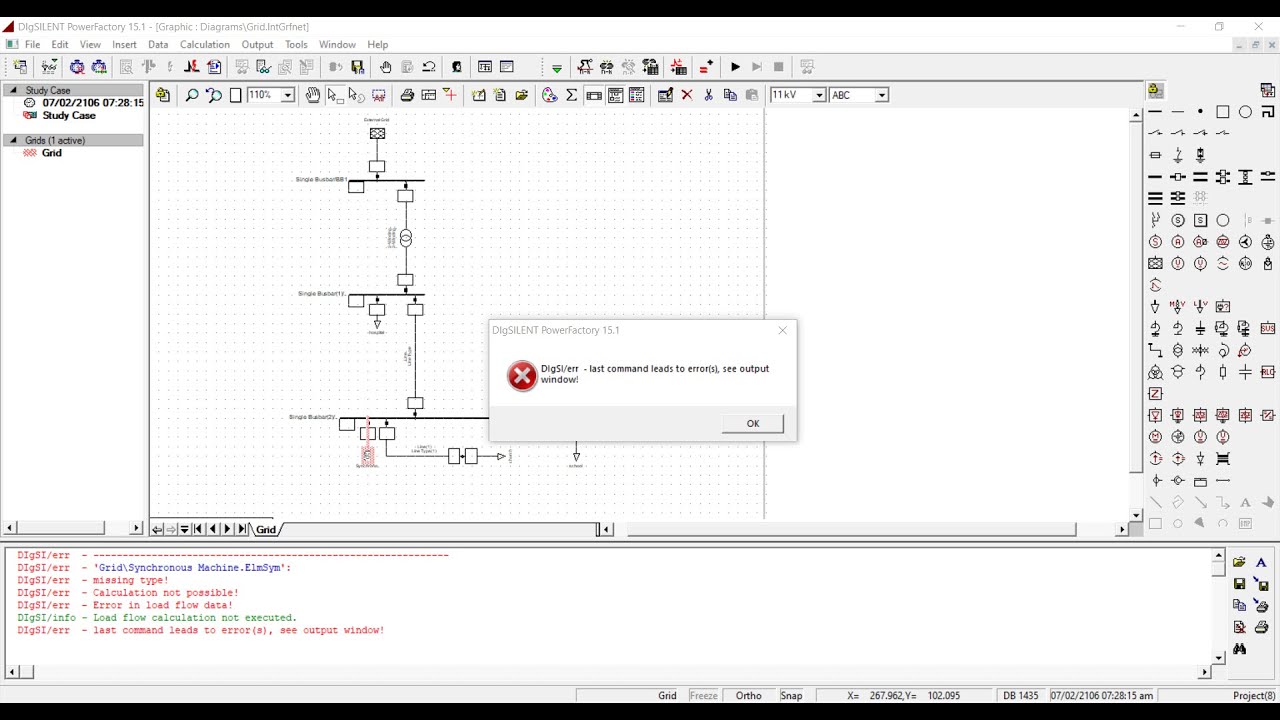Viewport: 1280px width, 720px height.
Task: Select the RLC element in drawing toolbox
Action: [1268, 372]
